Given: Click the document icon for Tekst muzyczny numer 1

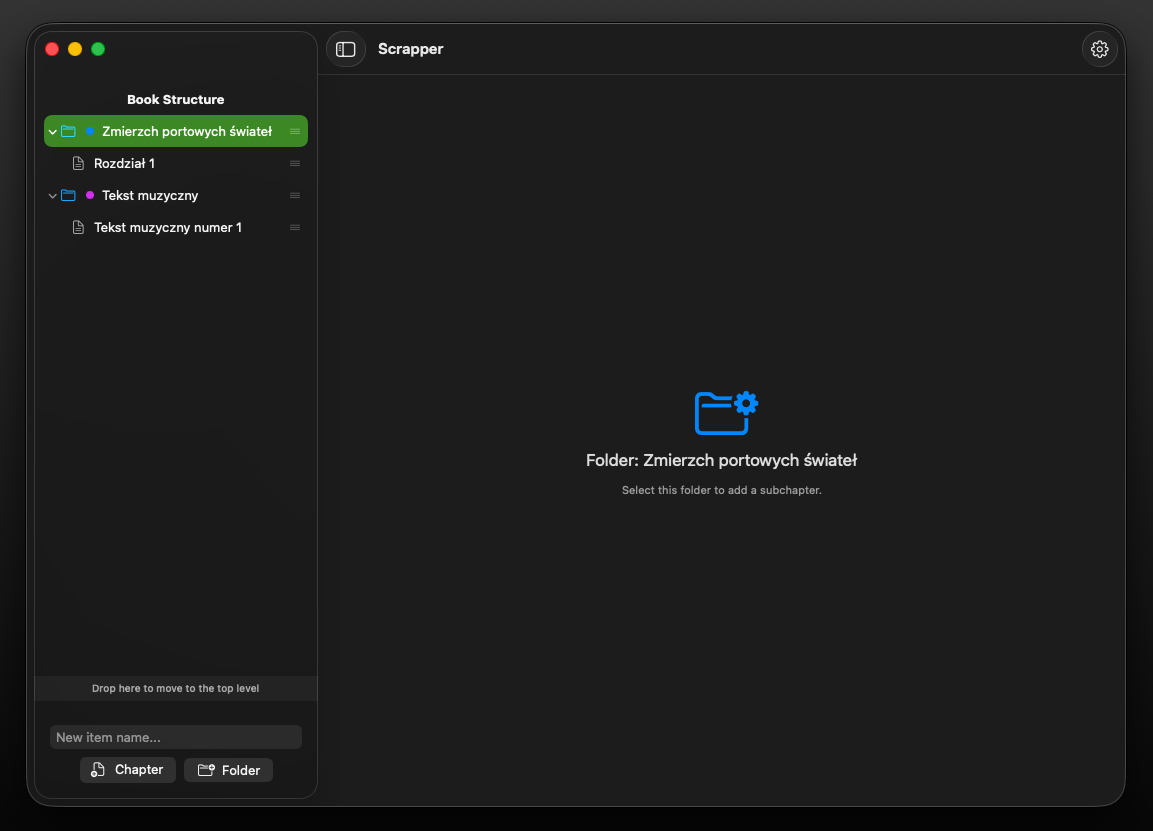Looking at the screenshot, I should tap(78, 227).
